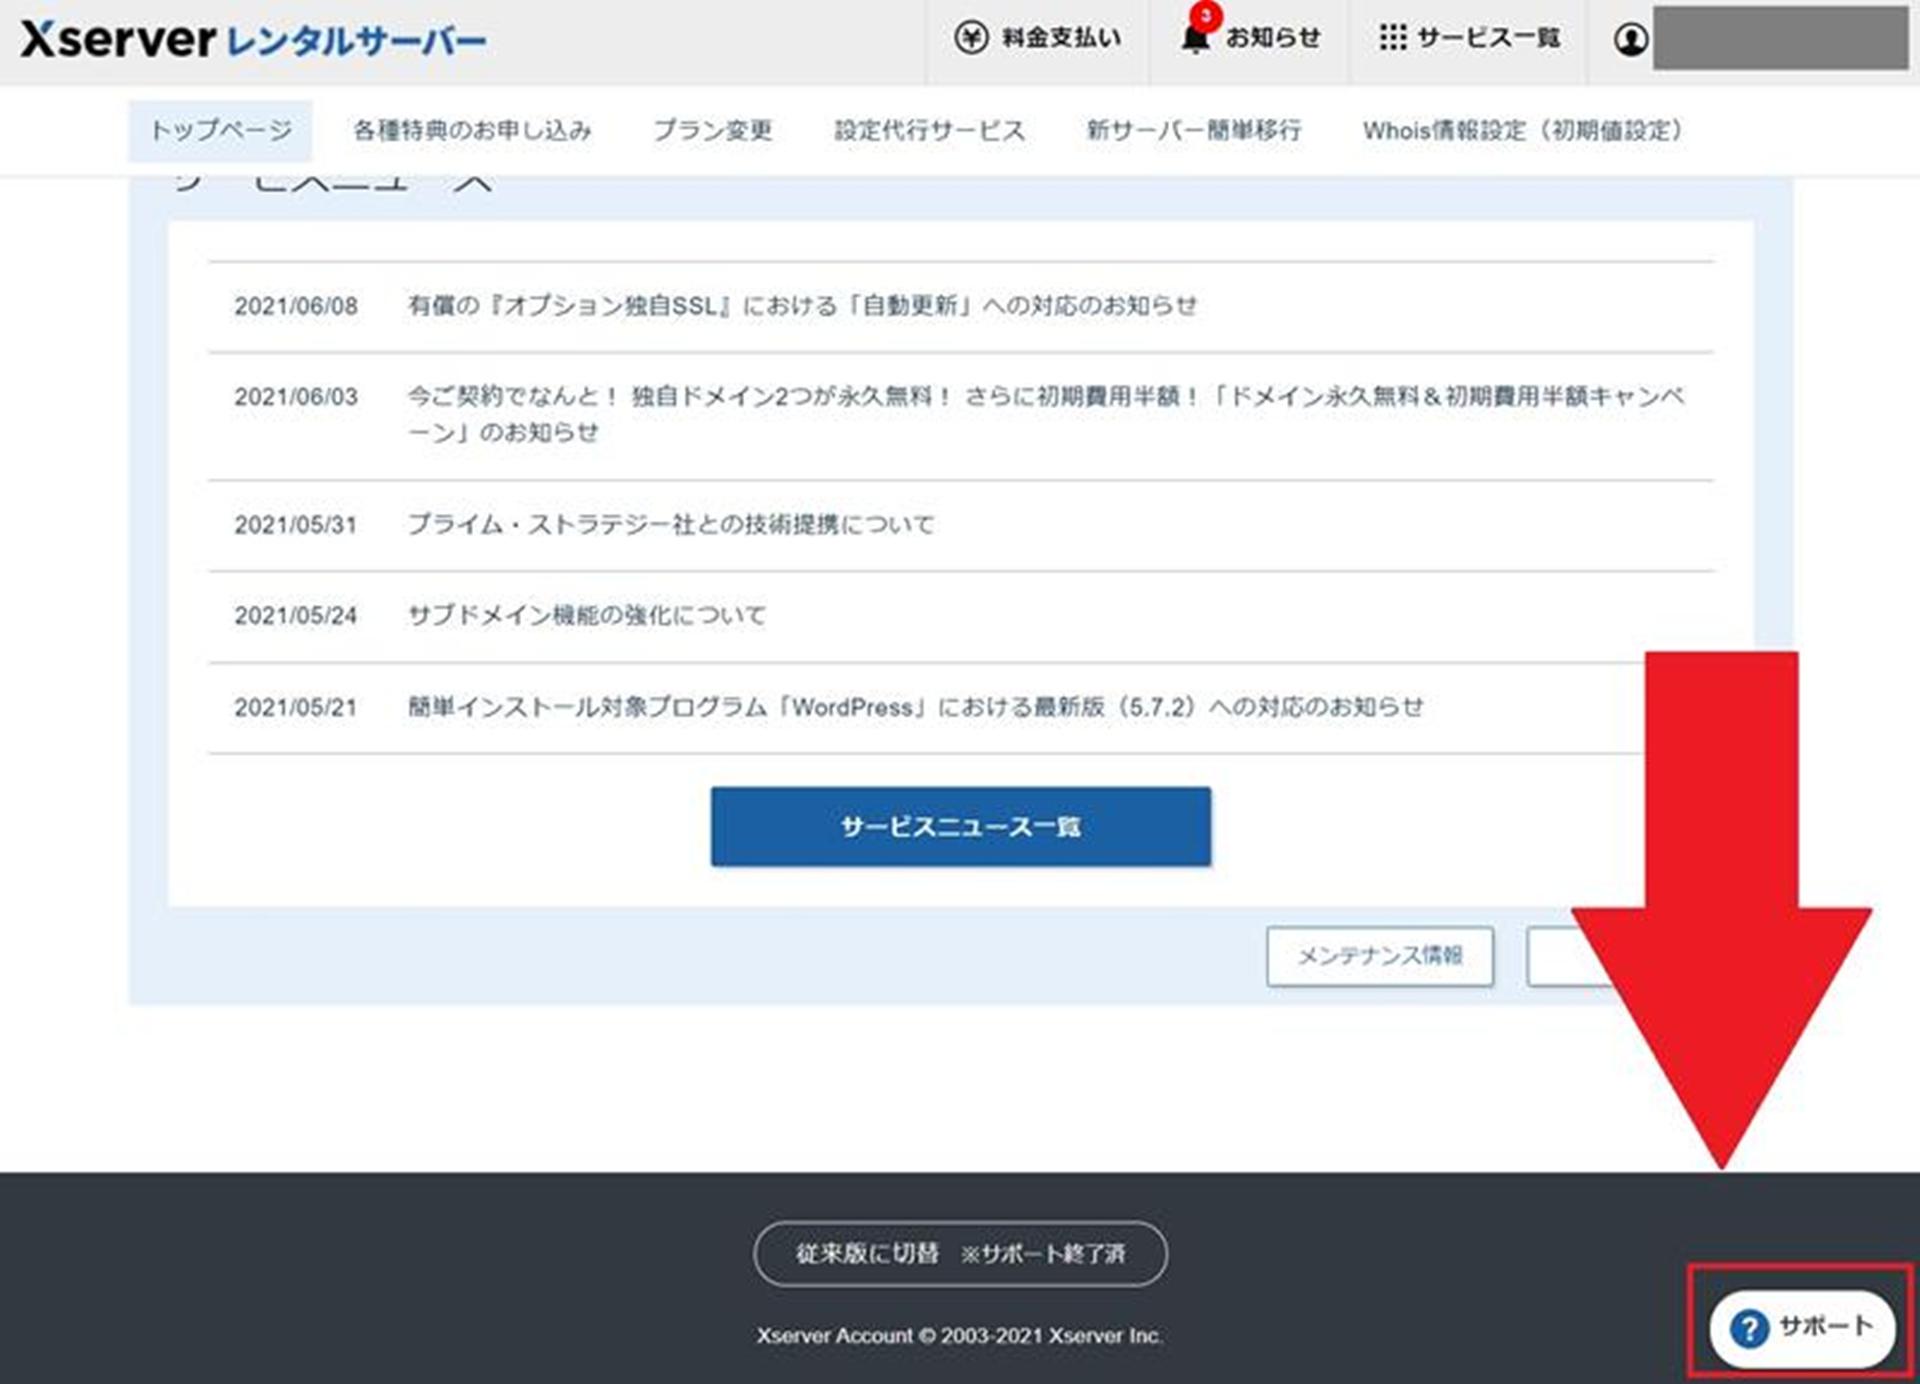This screenshot has width=1920, height=1384.
Task: Click the yen payment icon
Action: tap(970, 38)
